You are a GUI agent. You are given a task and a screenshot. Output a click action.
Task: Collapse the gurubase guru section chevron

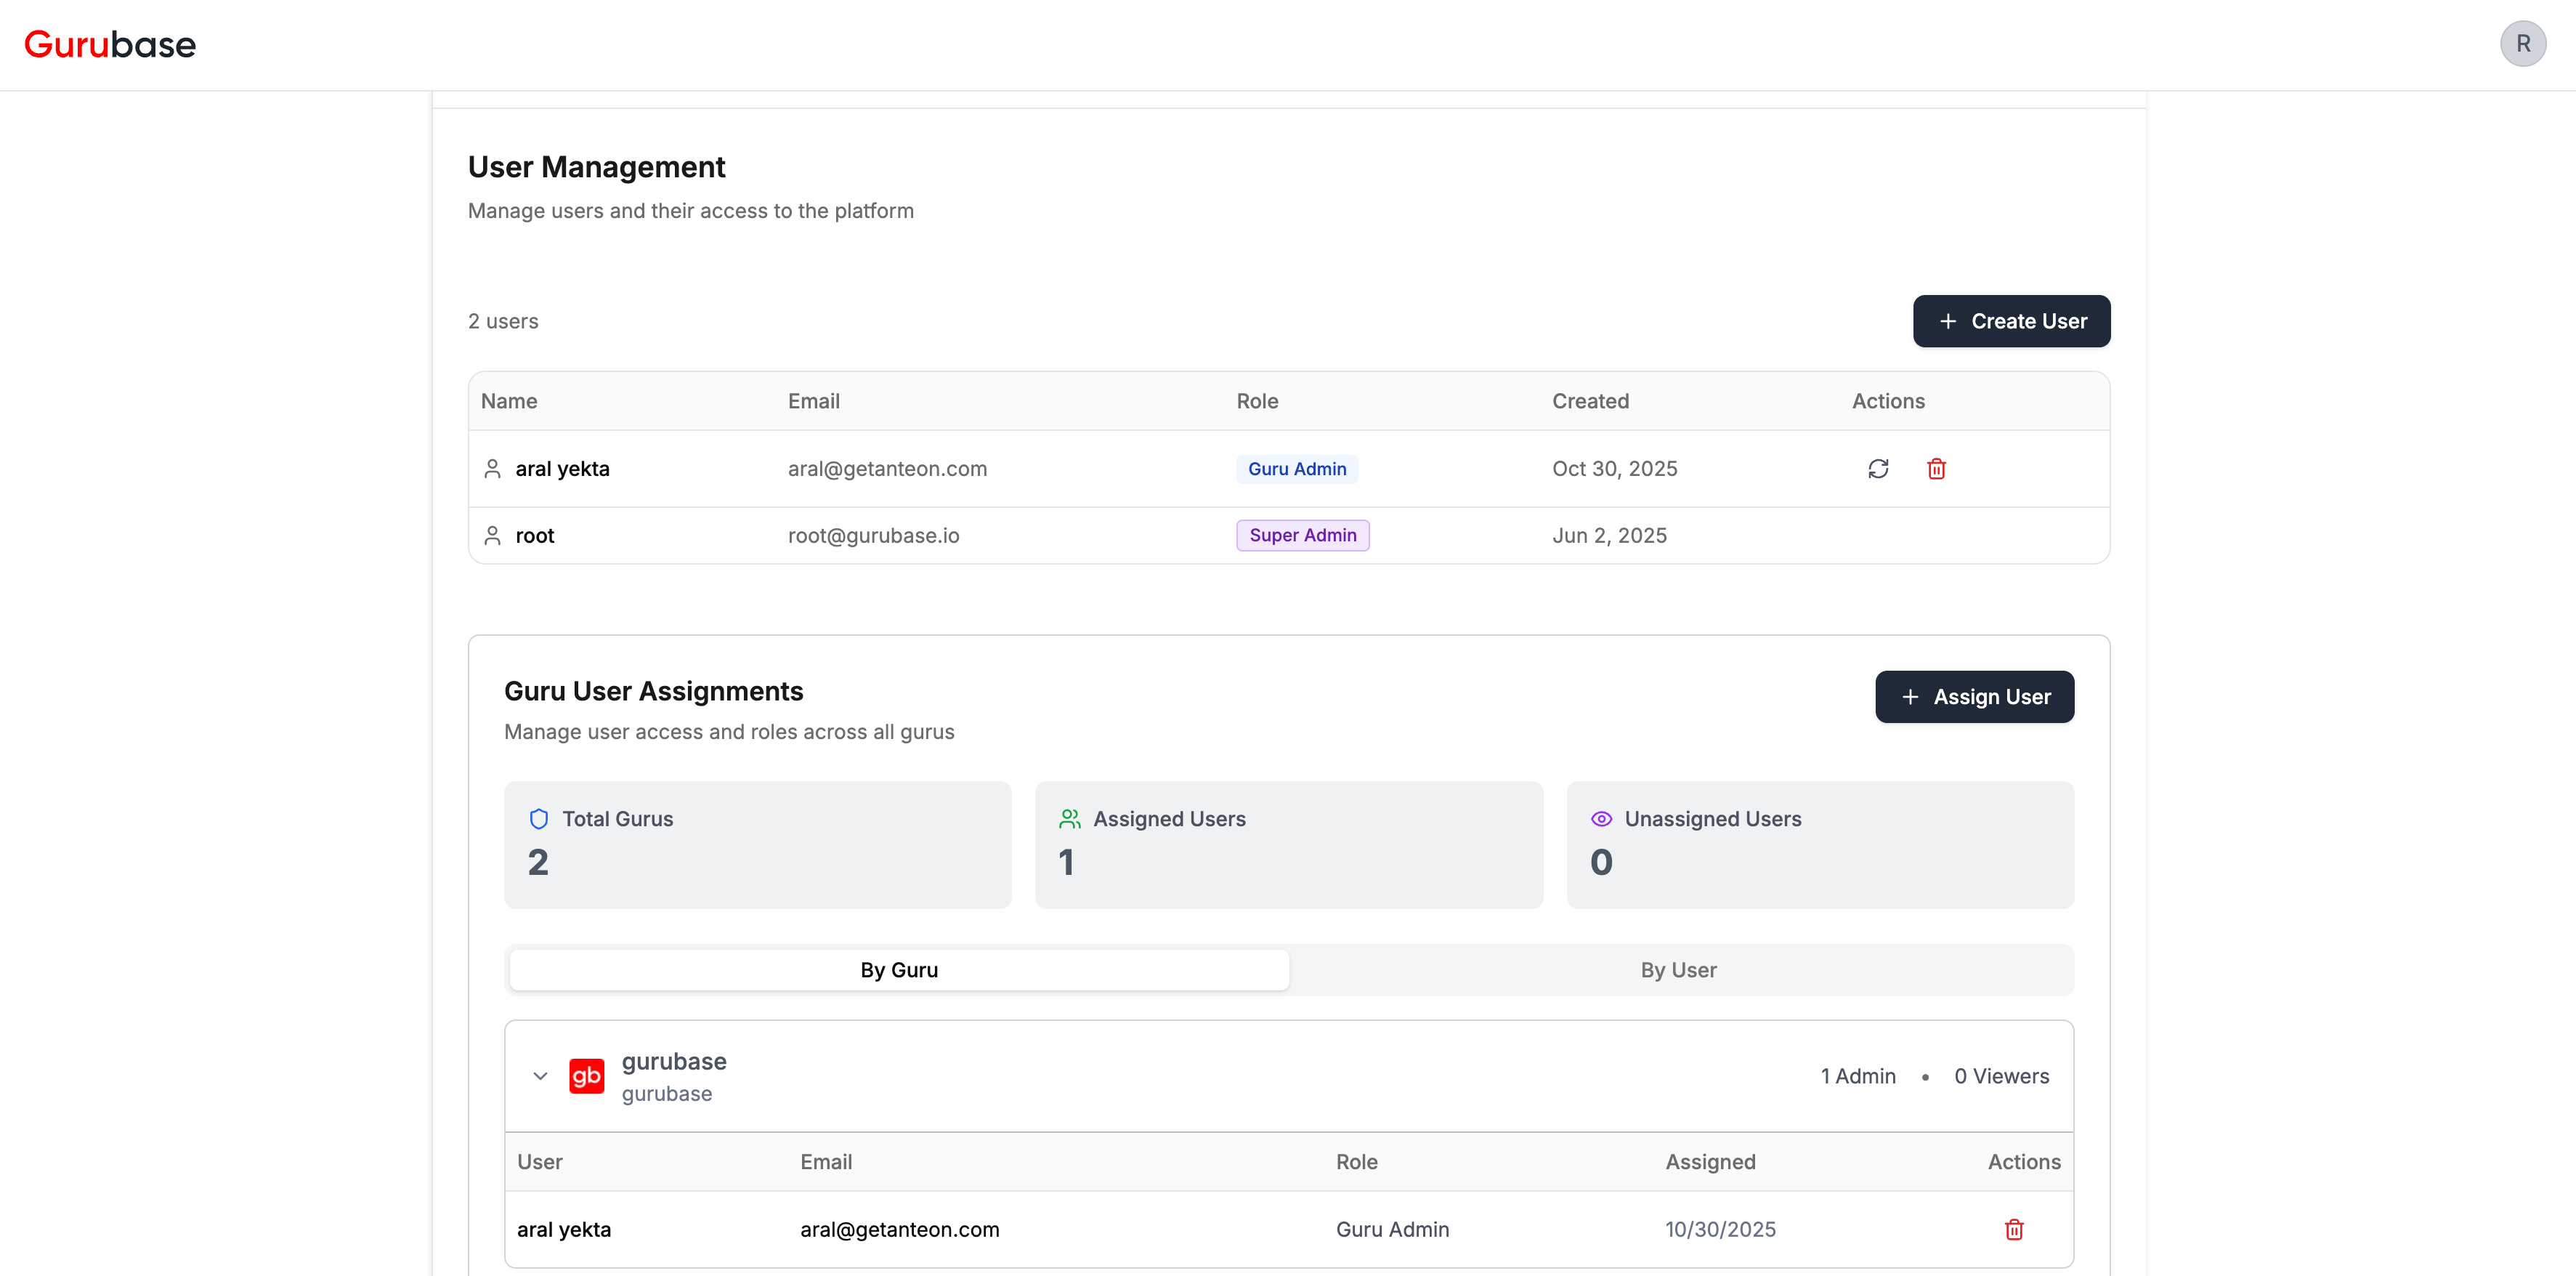click(540, 1076)
